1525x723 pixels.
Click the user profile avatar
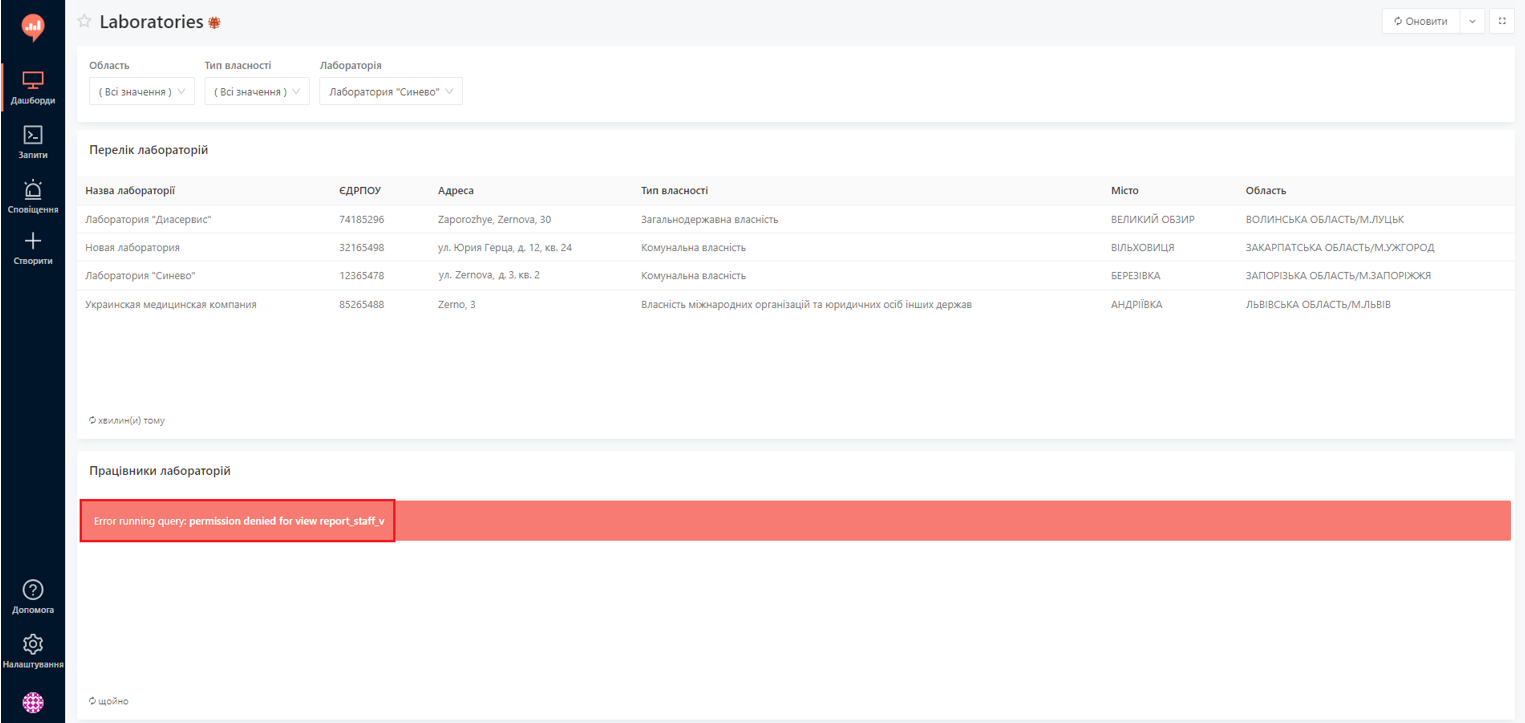point(33,703)
